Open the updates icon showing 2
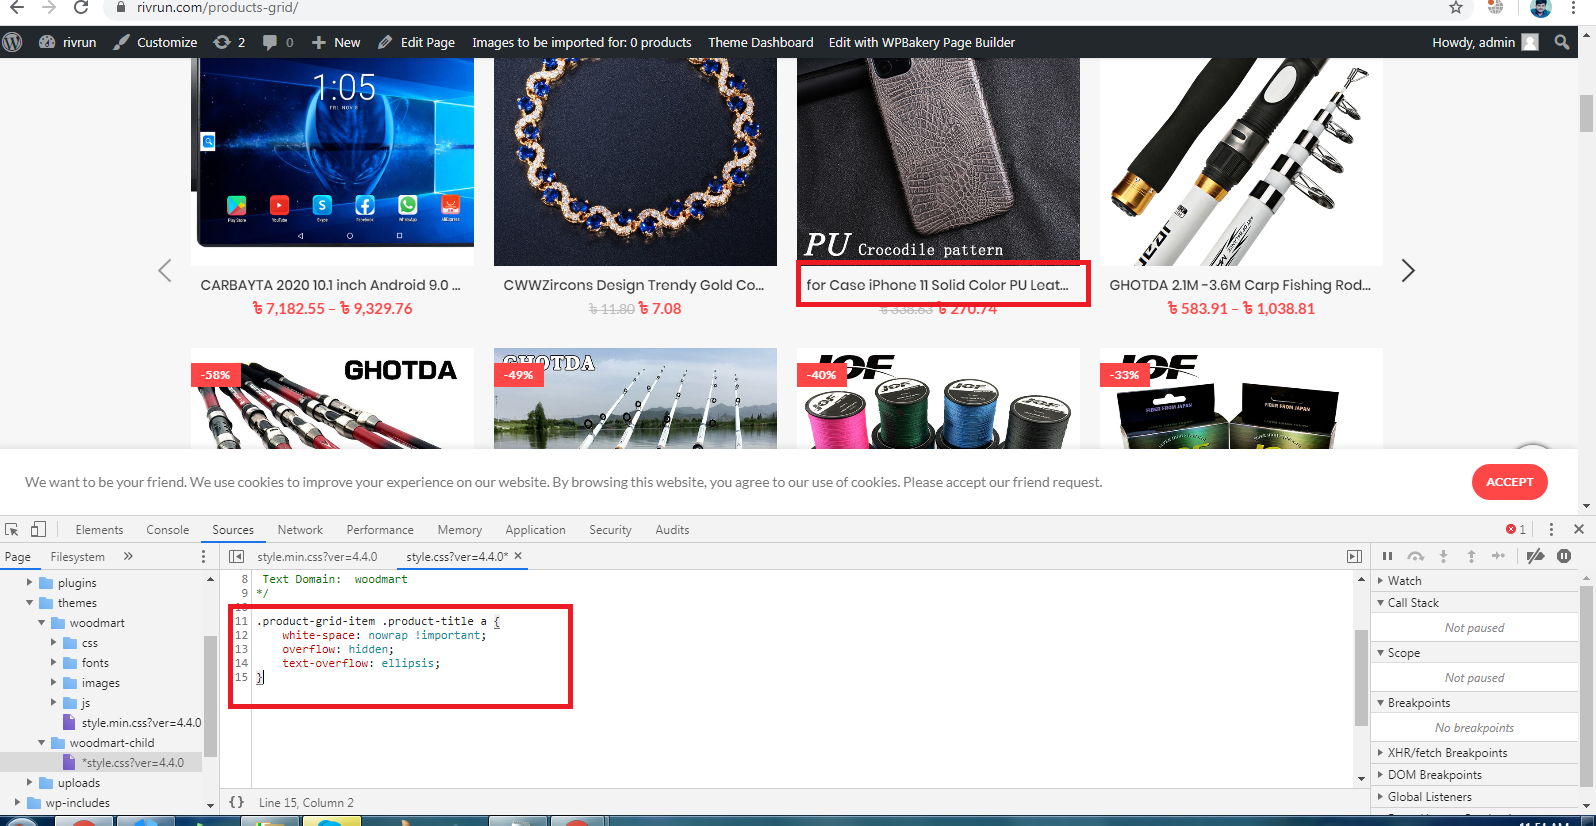The image size is (1596, 826). [x=229, y=42]
